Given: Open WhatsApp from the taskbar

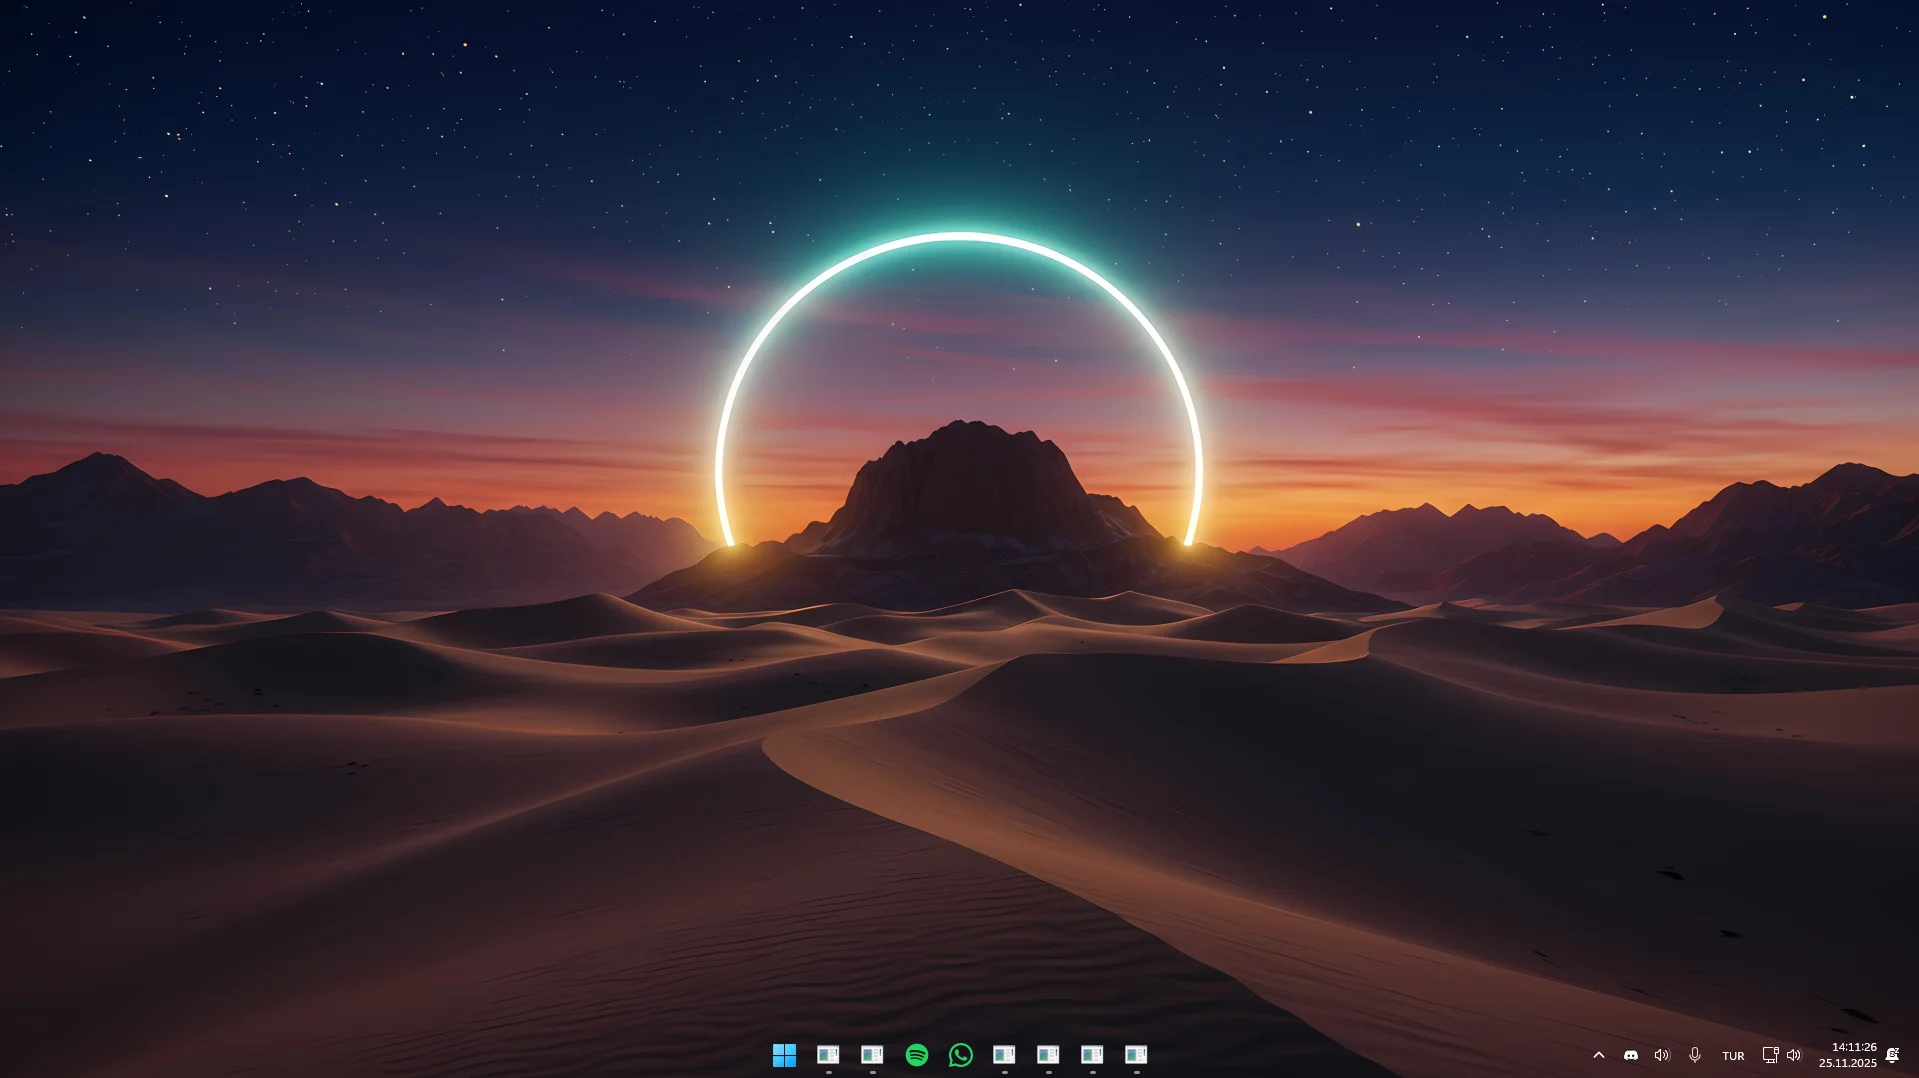Looking at the screenshot, I should click(960, 1055).
